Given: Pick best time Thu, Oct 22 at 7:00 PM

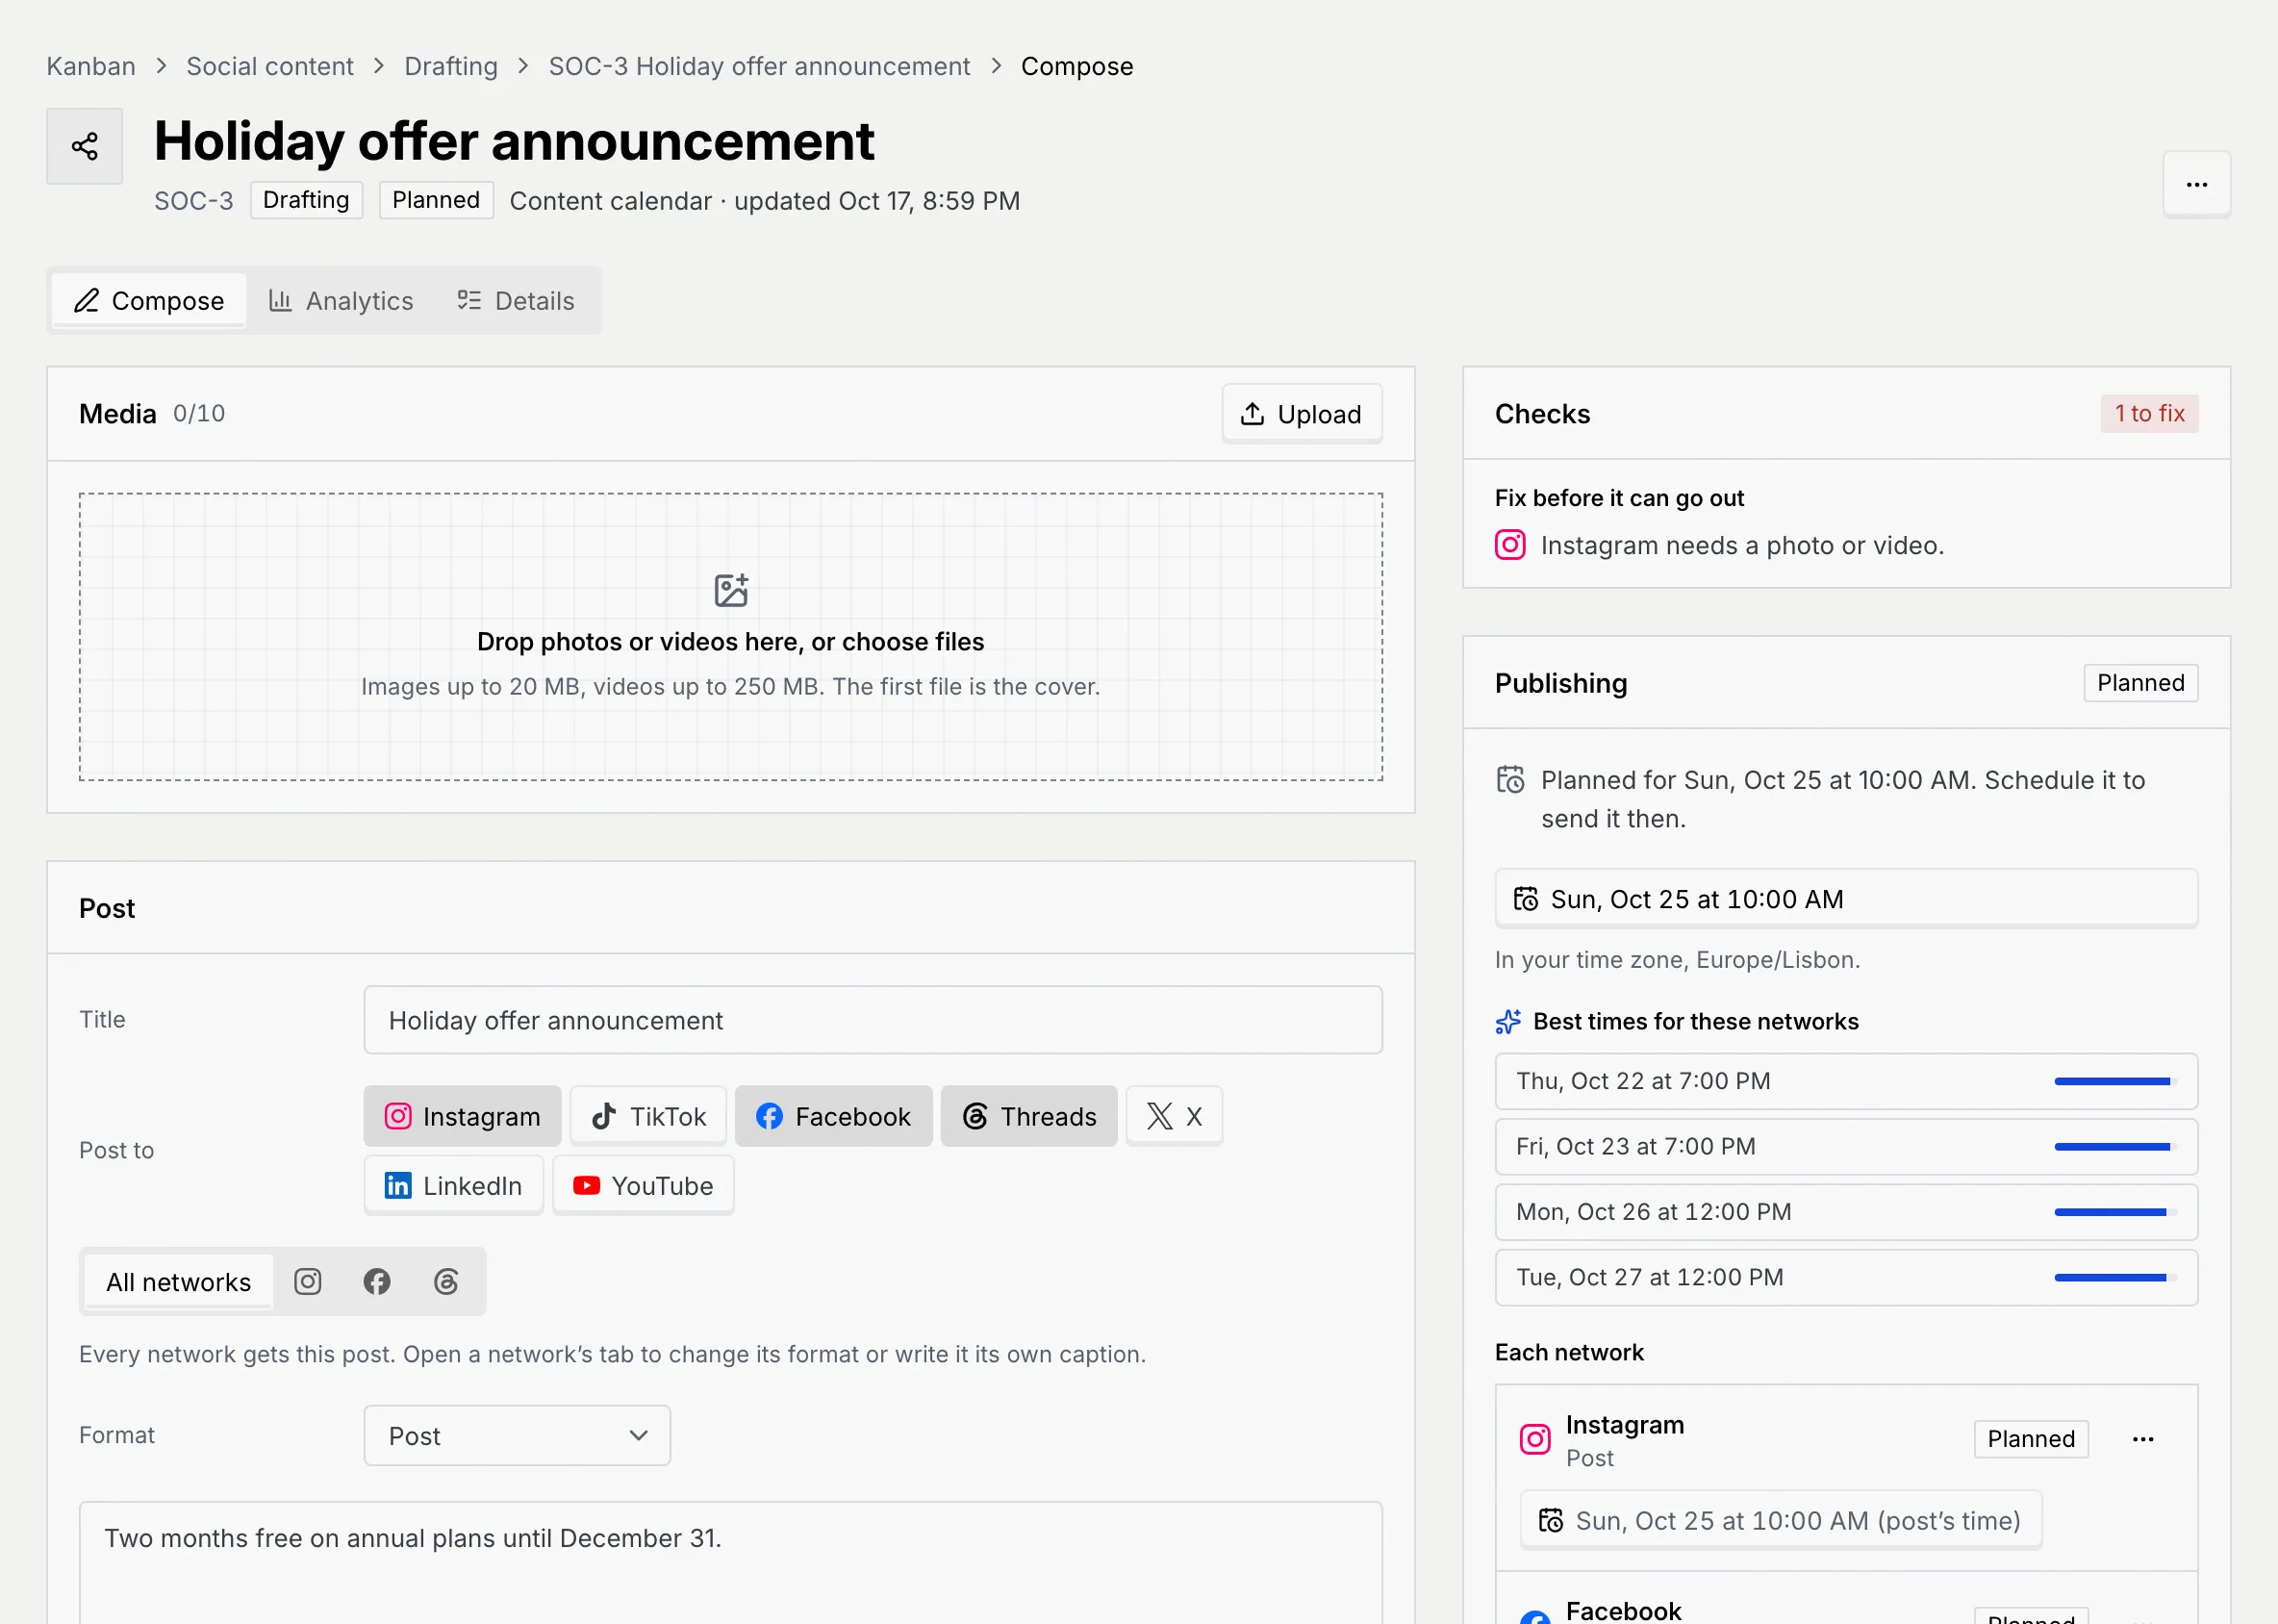Looking at the screenshot, I should click(x=1846, y=1081).
